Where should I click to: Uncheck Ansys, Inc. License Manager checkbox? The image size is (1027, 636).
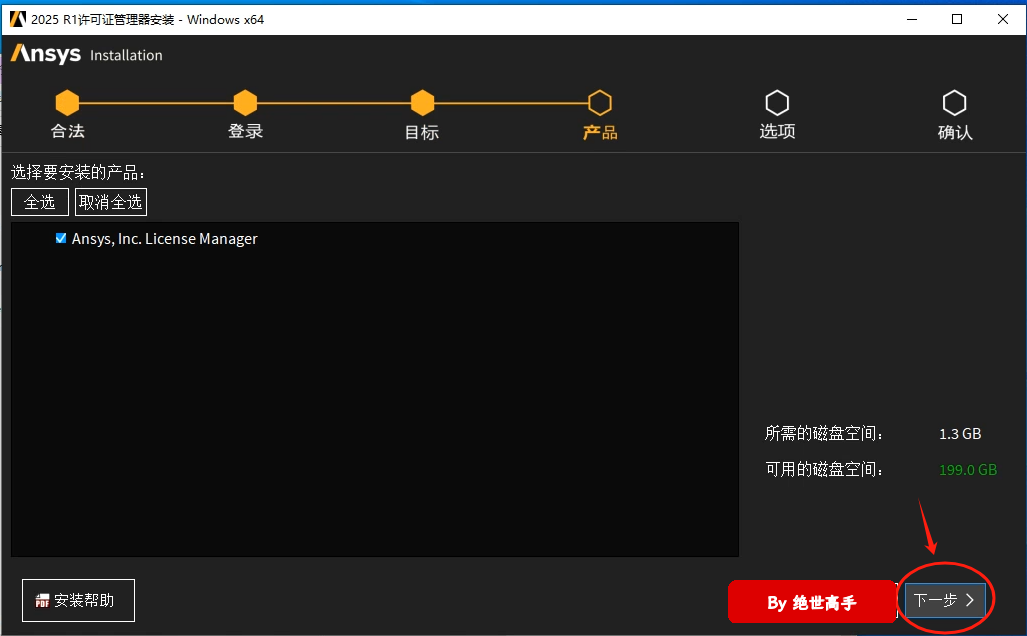tap(61, 238)
